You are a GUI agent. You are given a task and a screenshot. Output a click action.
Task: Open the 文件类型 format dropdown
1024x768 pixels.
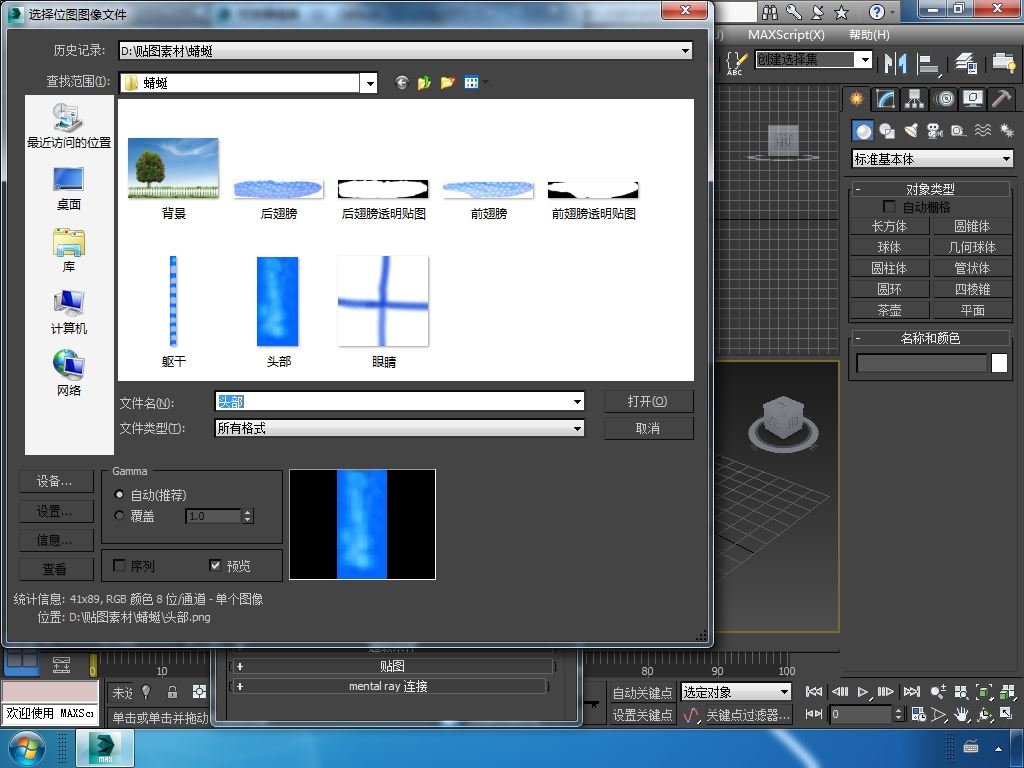577,428
